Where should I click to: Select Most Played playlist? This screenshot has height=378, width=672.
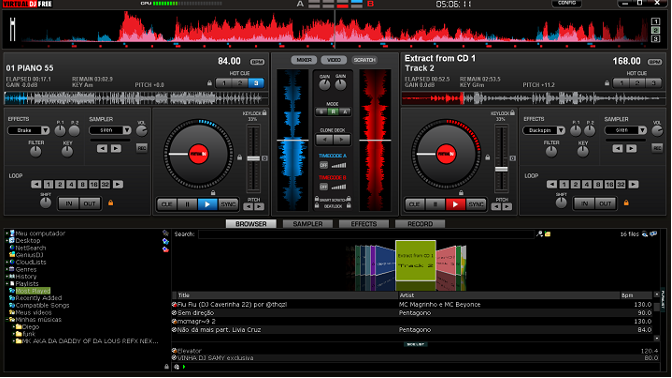[x=33, y=291]
